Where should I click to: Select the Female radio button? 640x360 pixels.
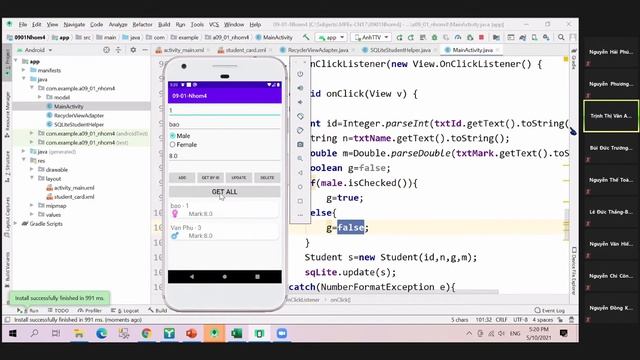click(172, 144)
